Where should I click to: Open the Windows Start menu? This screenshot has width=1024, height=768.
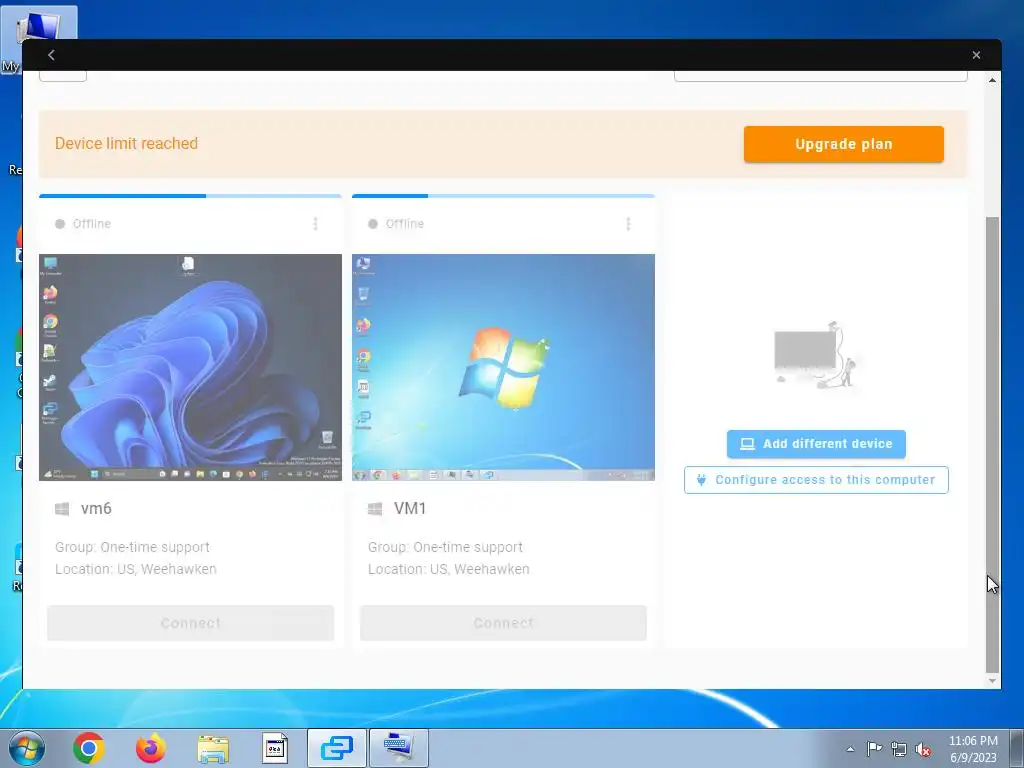point(27,748)
